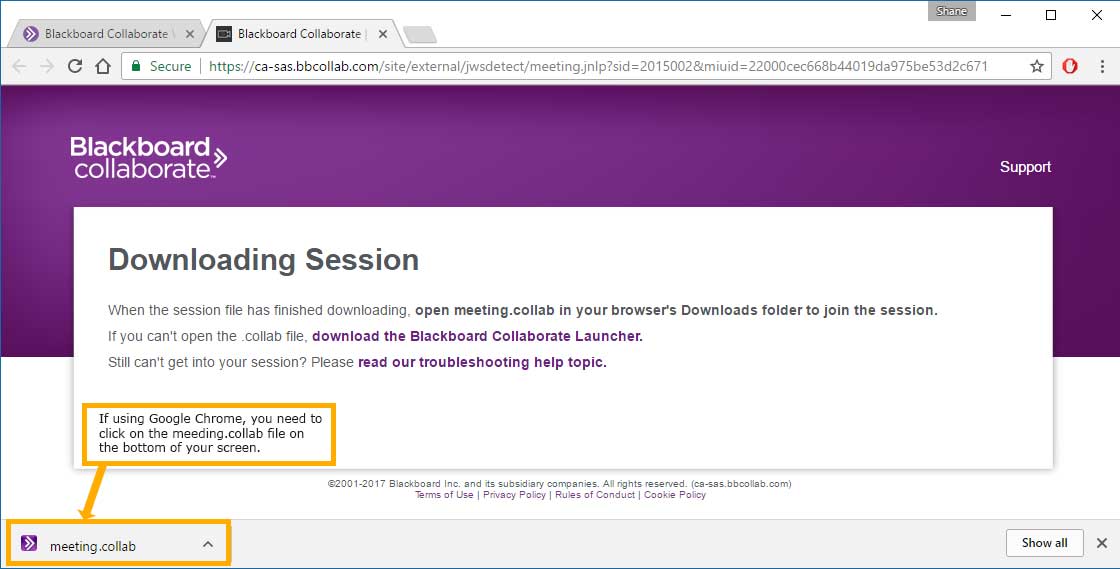The height and width of the screenshot is (569, 1120).
Task: Close the second Blackboard Collaborate tab
Action: (x=383, y=34)
